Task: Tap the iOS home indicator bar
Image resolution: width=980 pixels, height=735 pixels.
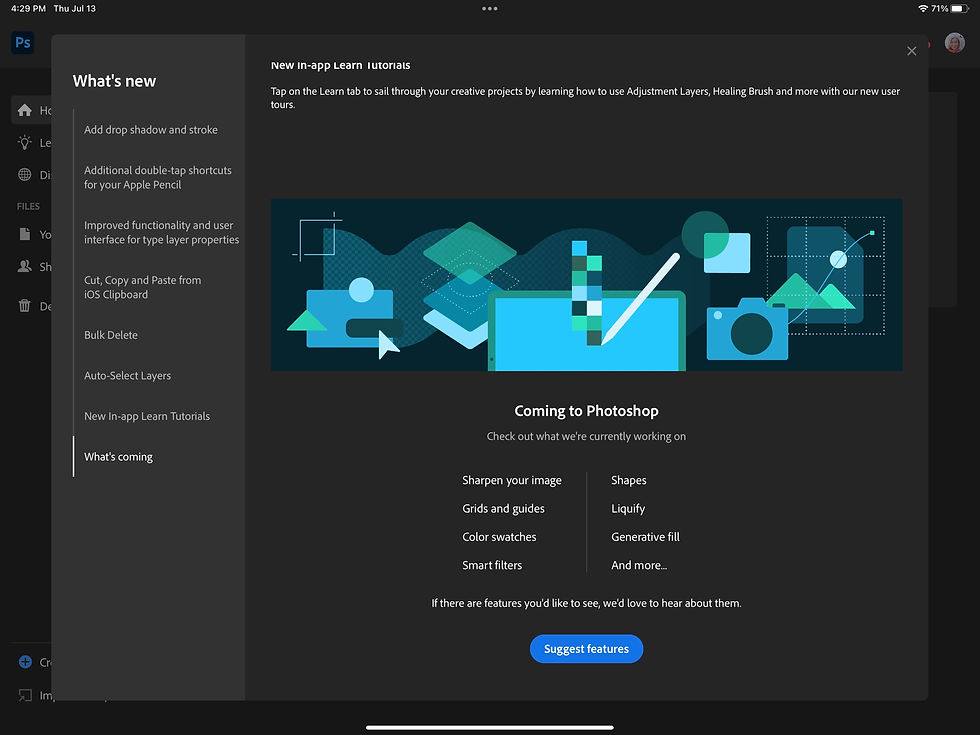Action: pos(489,728)
